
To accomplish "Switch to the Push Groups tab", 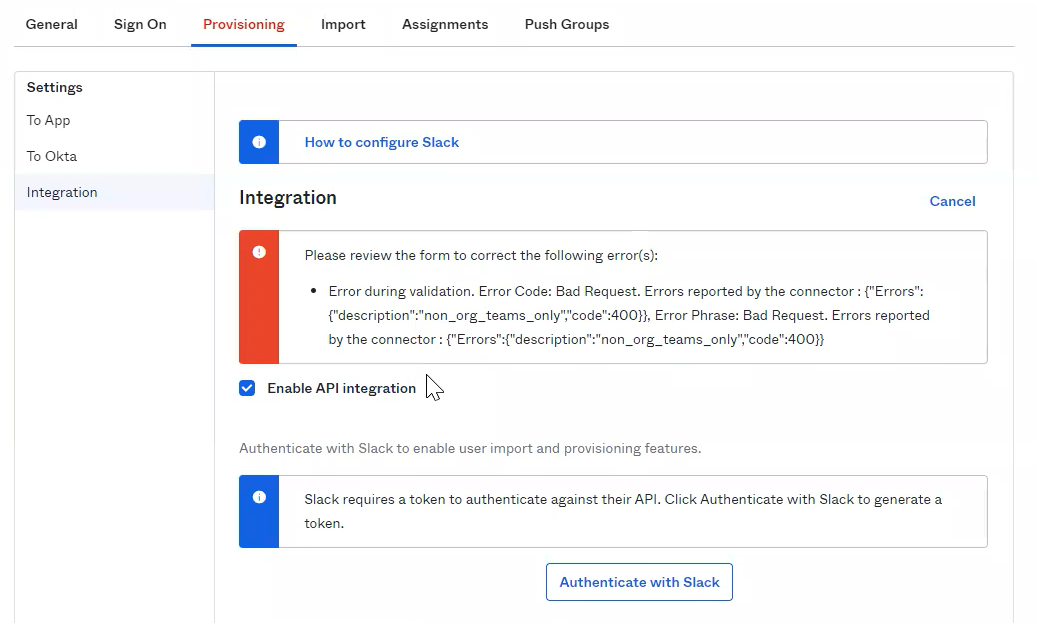I will (x=567, y=24).
